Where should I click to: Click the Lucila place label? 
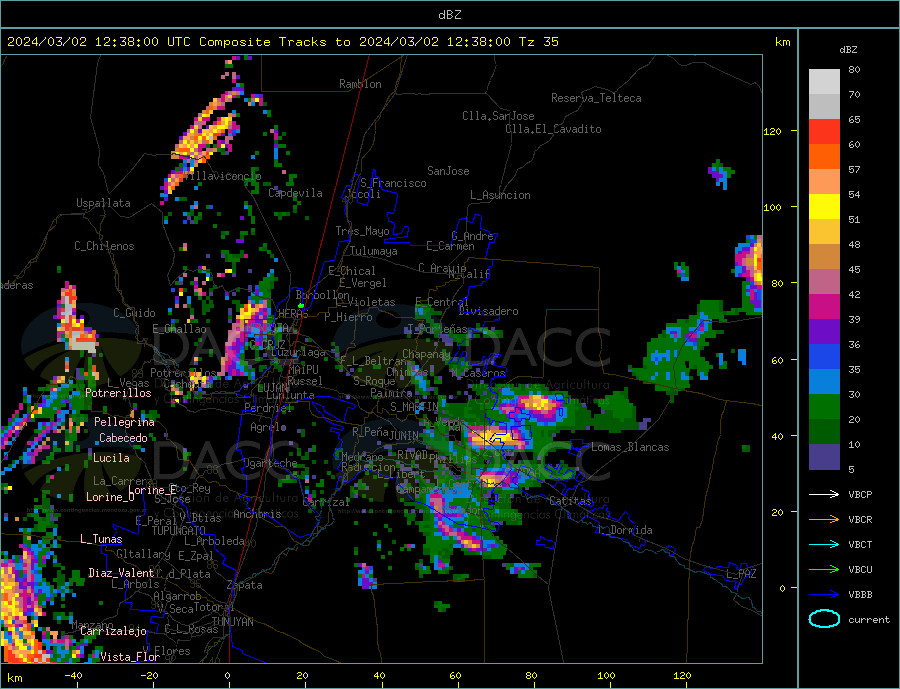(x=111, y=458)
